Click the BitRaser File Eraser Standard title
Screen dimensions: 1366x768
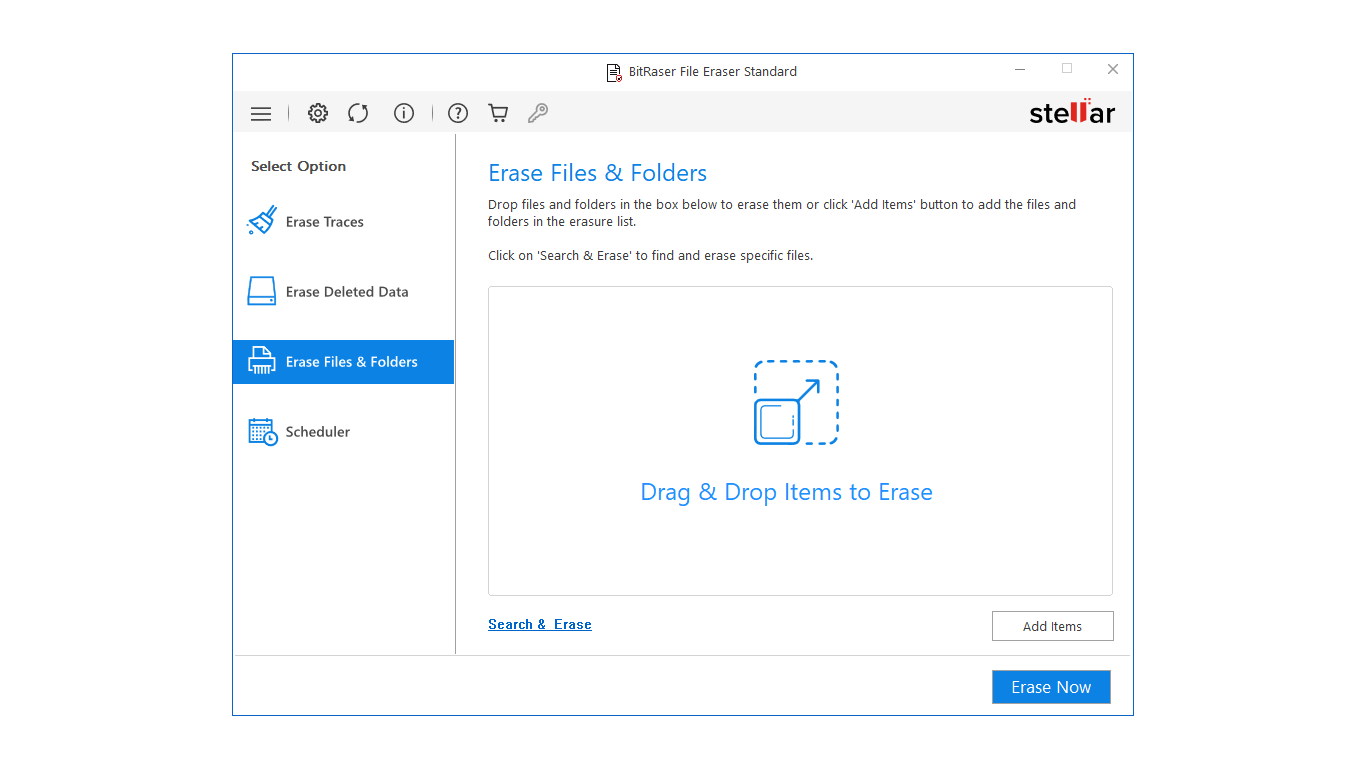click(x=713, y=72)
